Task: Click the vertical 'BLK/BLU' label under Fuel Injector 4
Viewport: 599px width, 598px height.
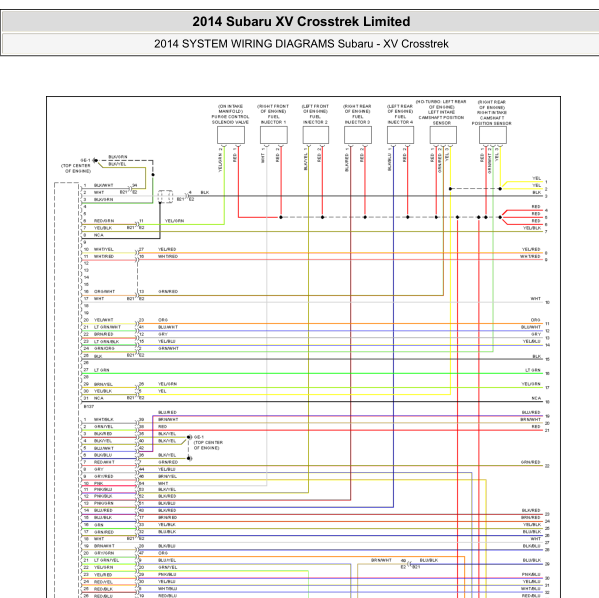Action: tap(390, 162)
